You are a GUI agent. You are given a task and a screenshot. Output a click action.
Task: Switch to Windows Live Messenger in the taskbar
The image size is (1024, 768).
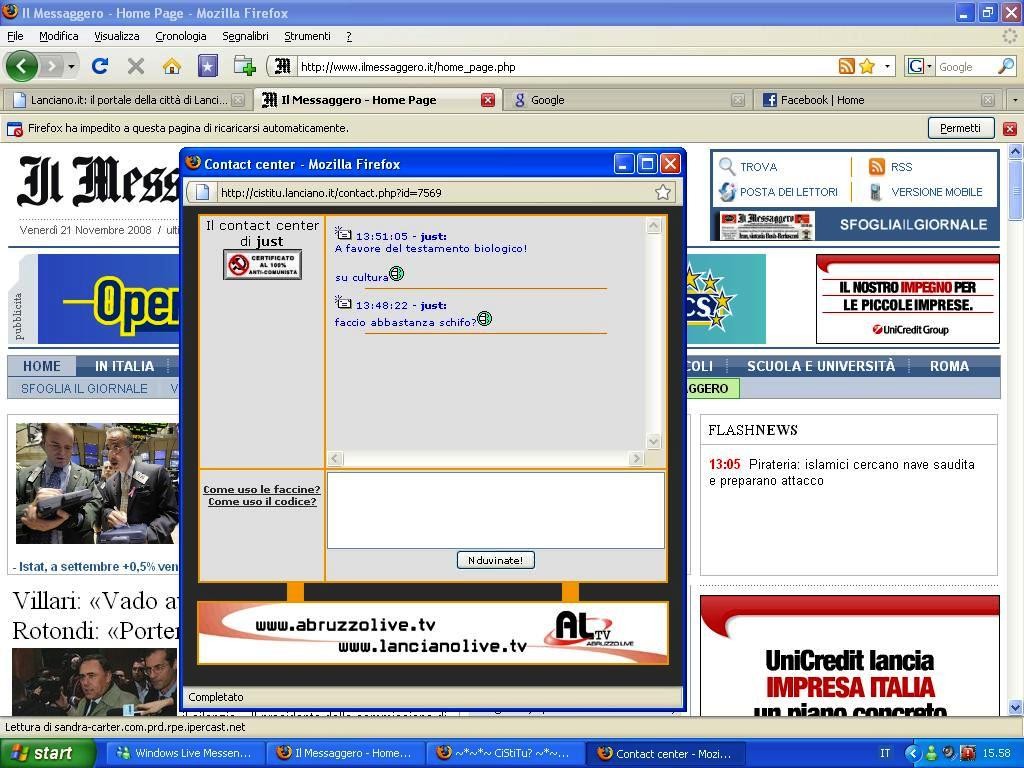point(185,753)
